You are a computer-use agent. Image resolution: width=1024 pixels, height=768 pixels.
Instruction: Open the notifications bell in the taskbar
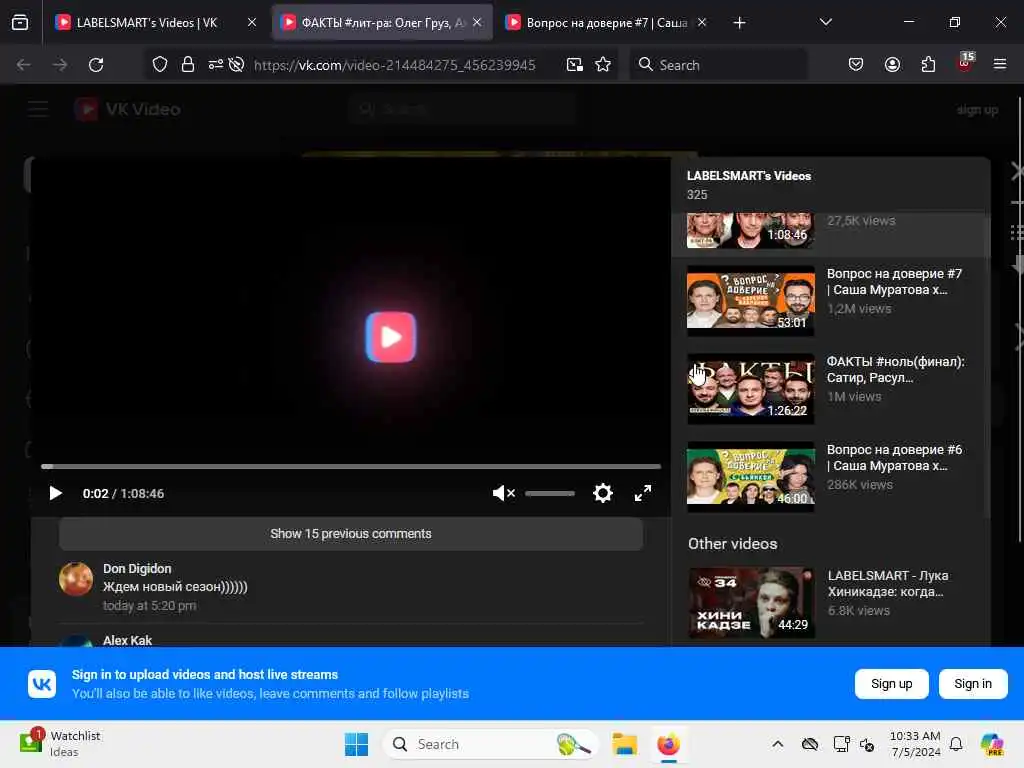click(x=956, y=744)
